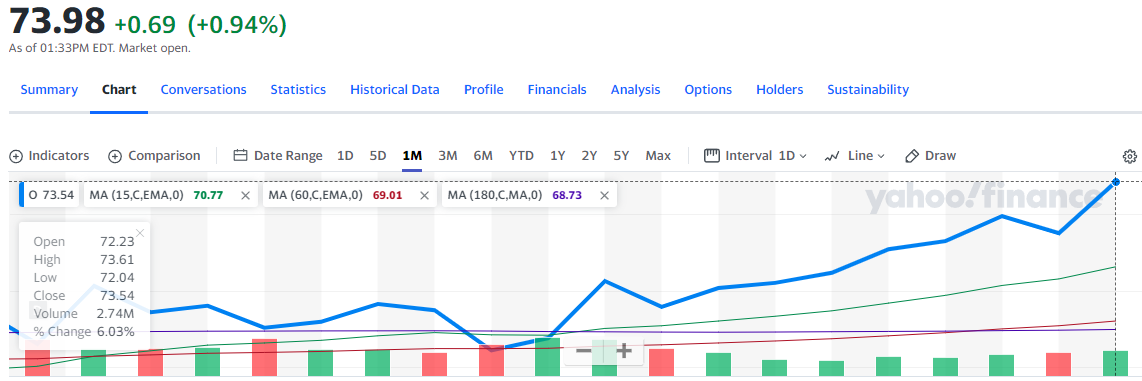Image resolution: width=1142 pixels, height=381 pixels.
Task: Click the latest price point marker
Action: point(1116,181)
